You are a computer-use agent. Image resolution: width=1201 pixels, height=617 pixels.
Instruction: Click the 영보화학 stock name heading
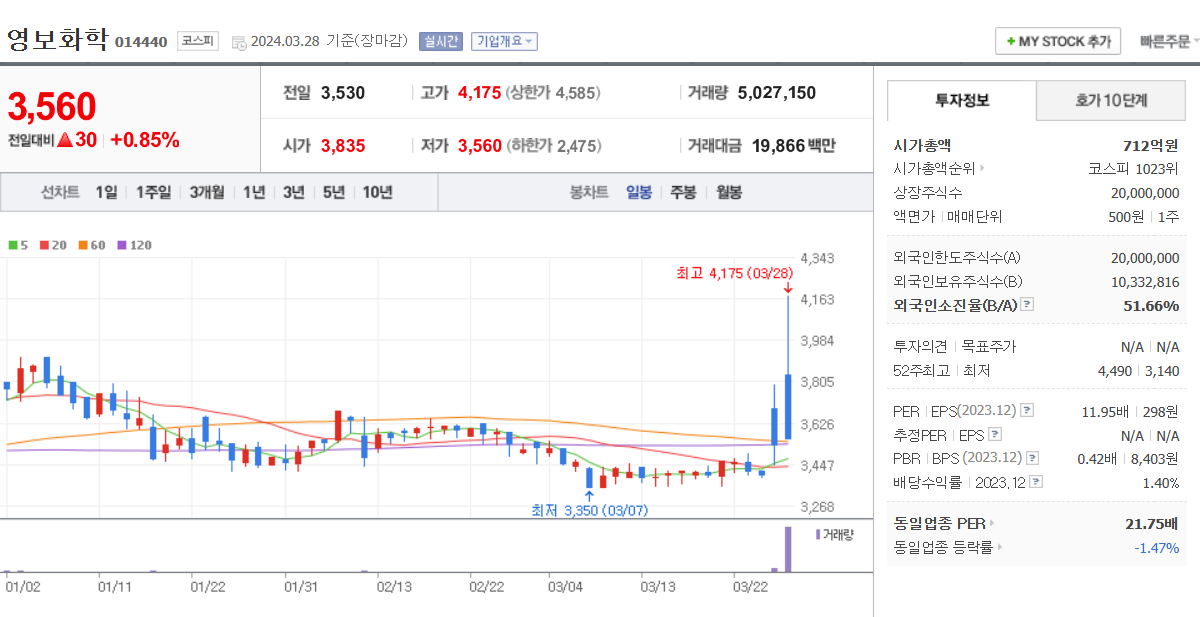[57, 39]
